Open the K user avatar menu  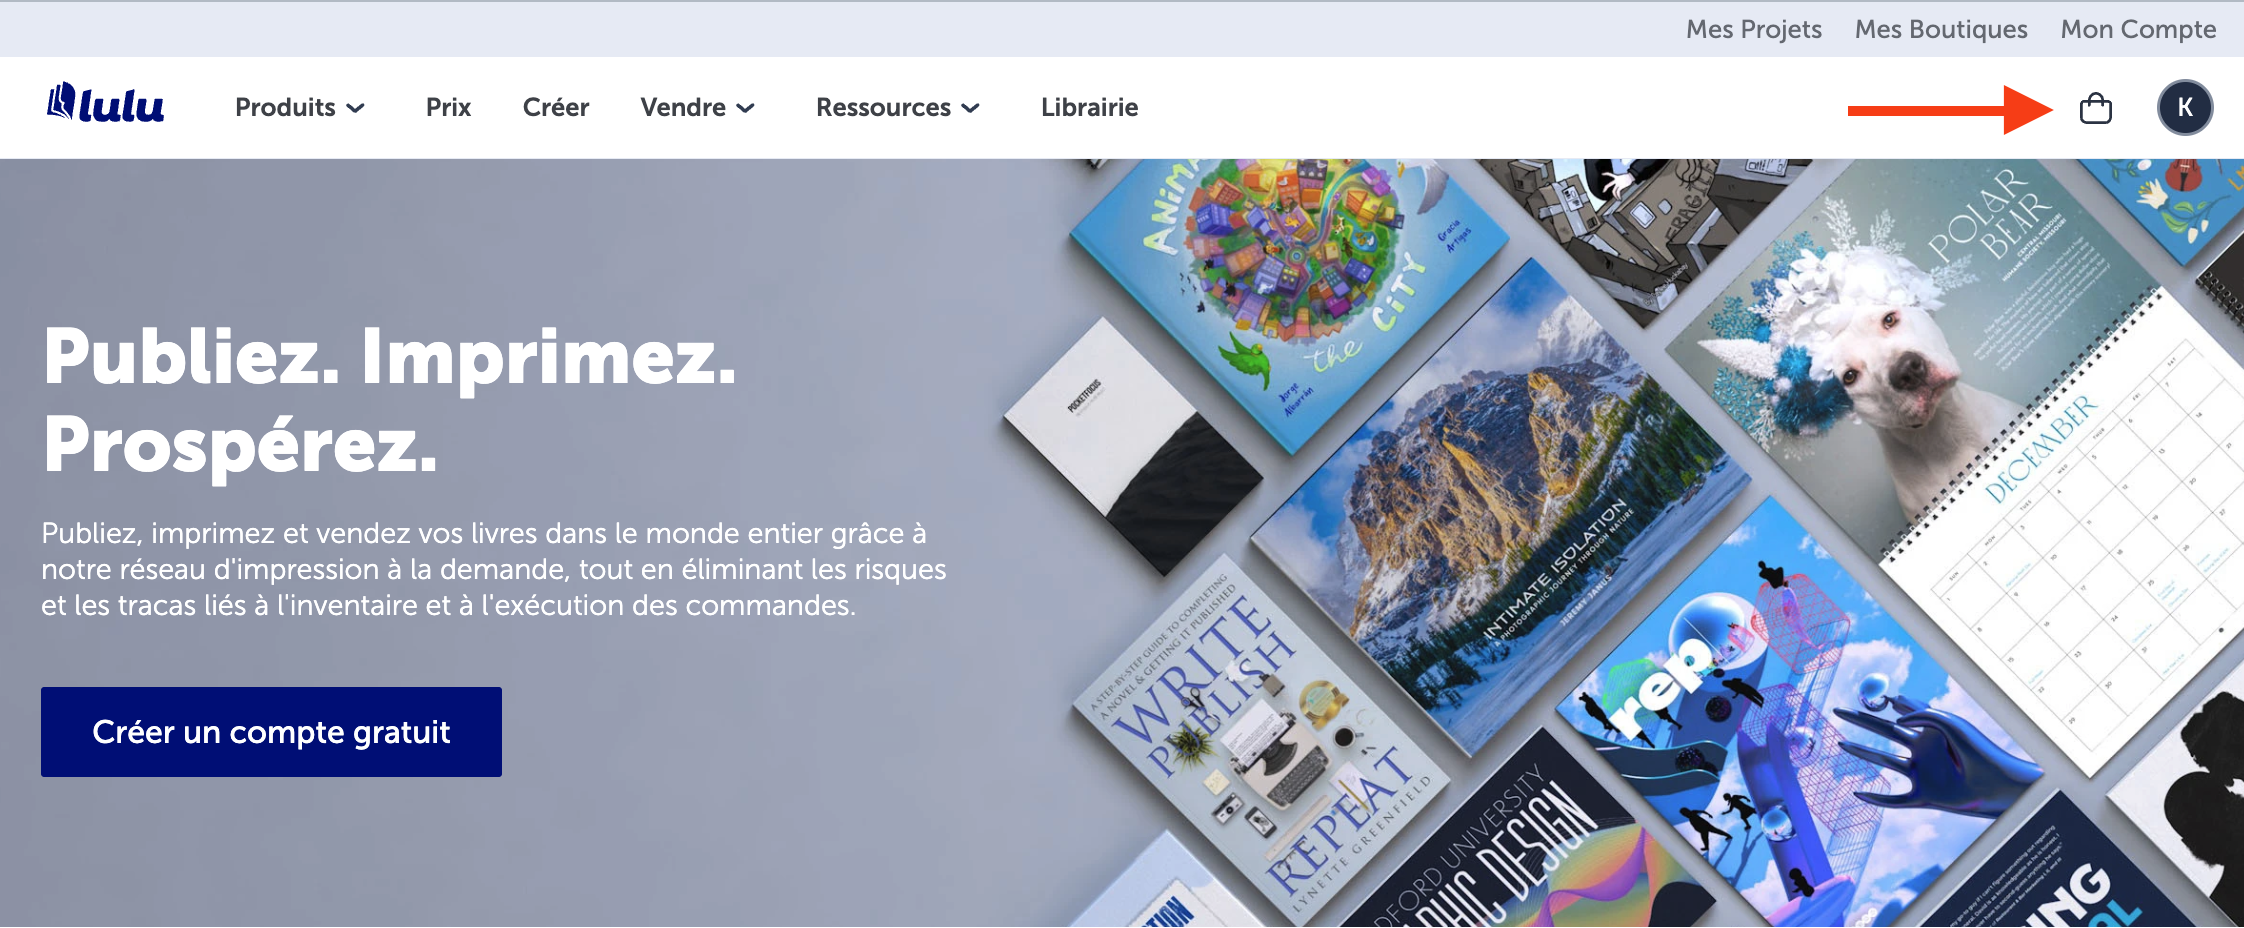point(2185,108)
